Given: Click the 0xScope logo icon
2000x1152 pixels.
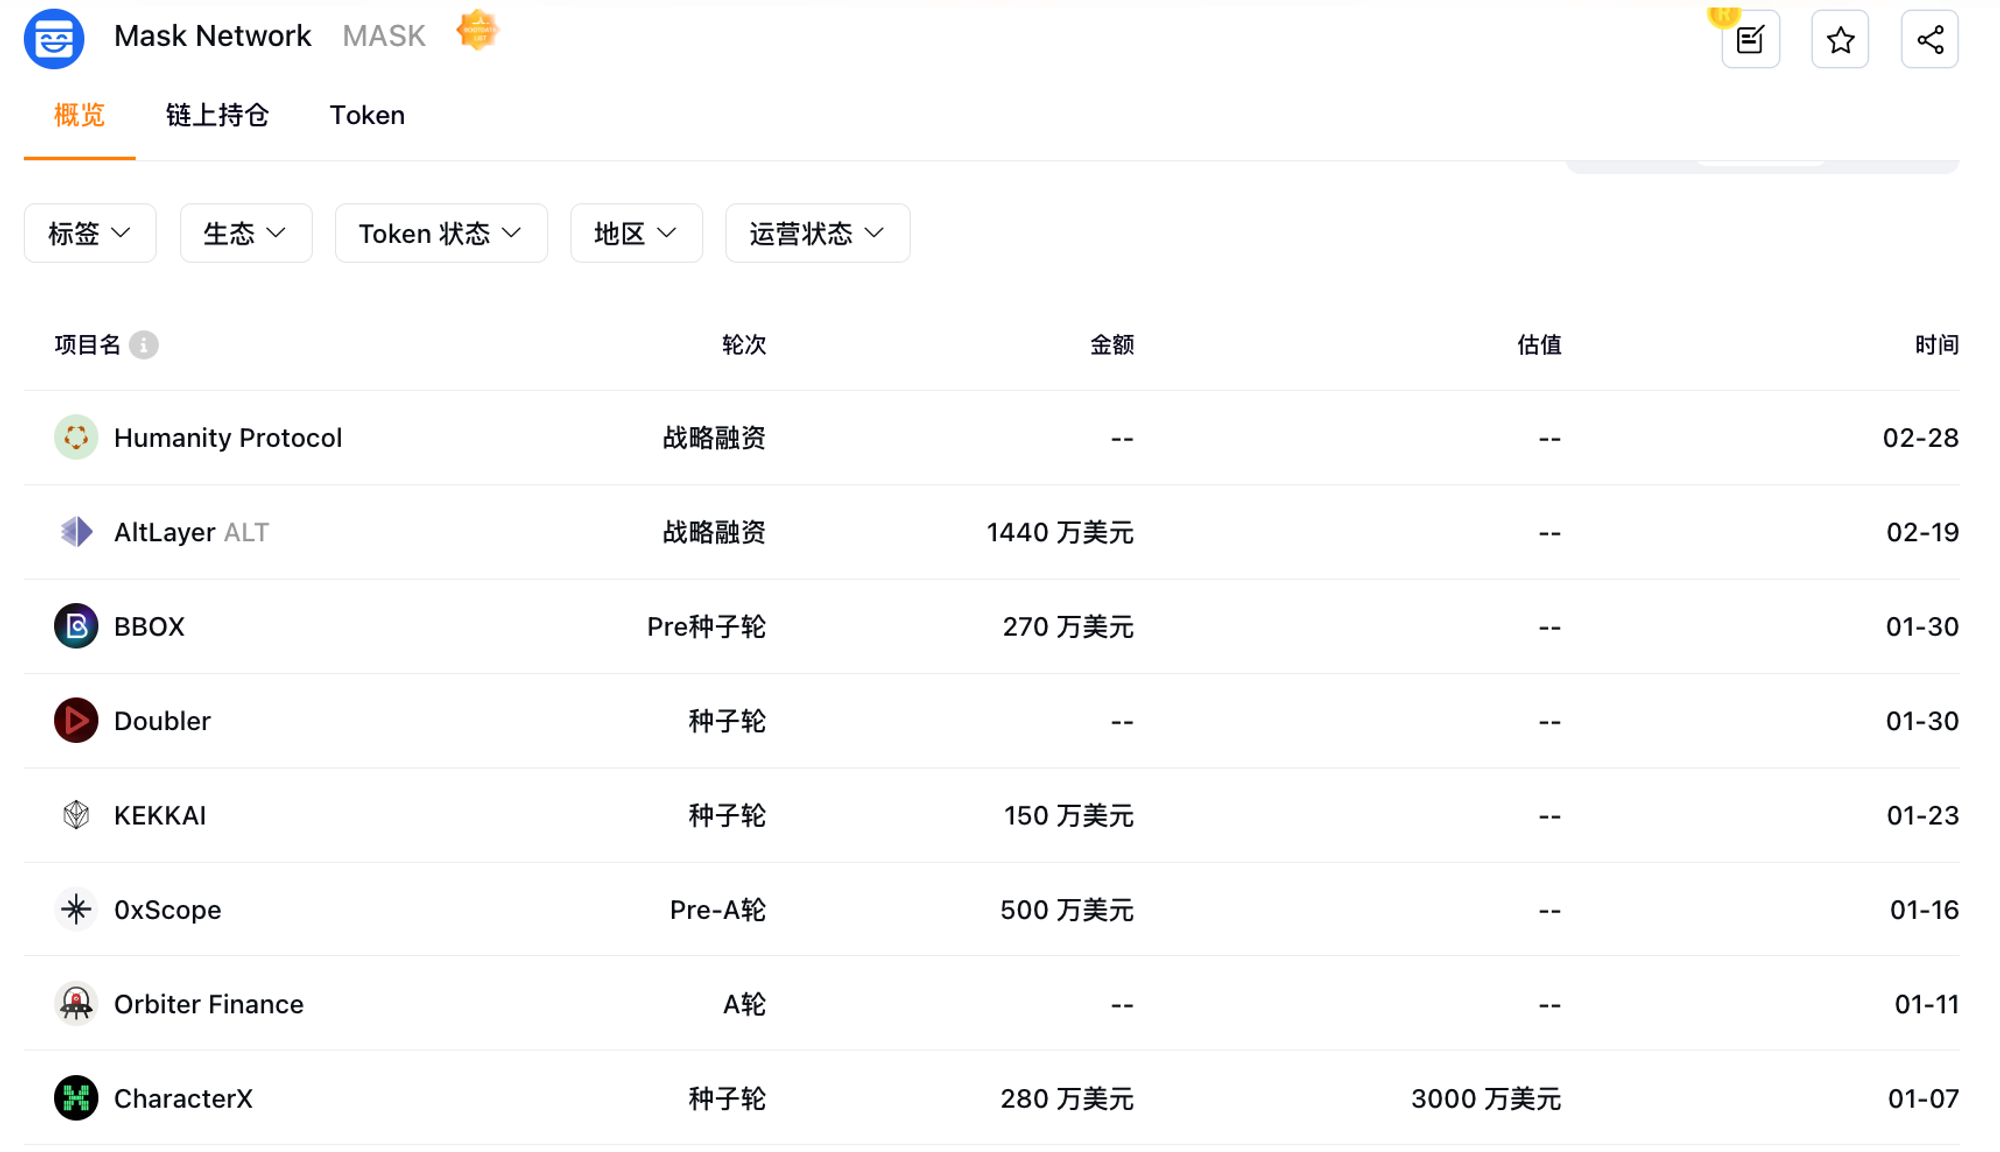Looking at the screenshot, I should point(76,909).
